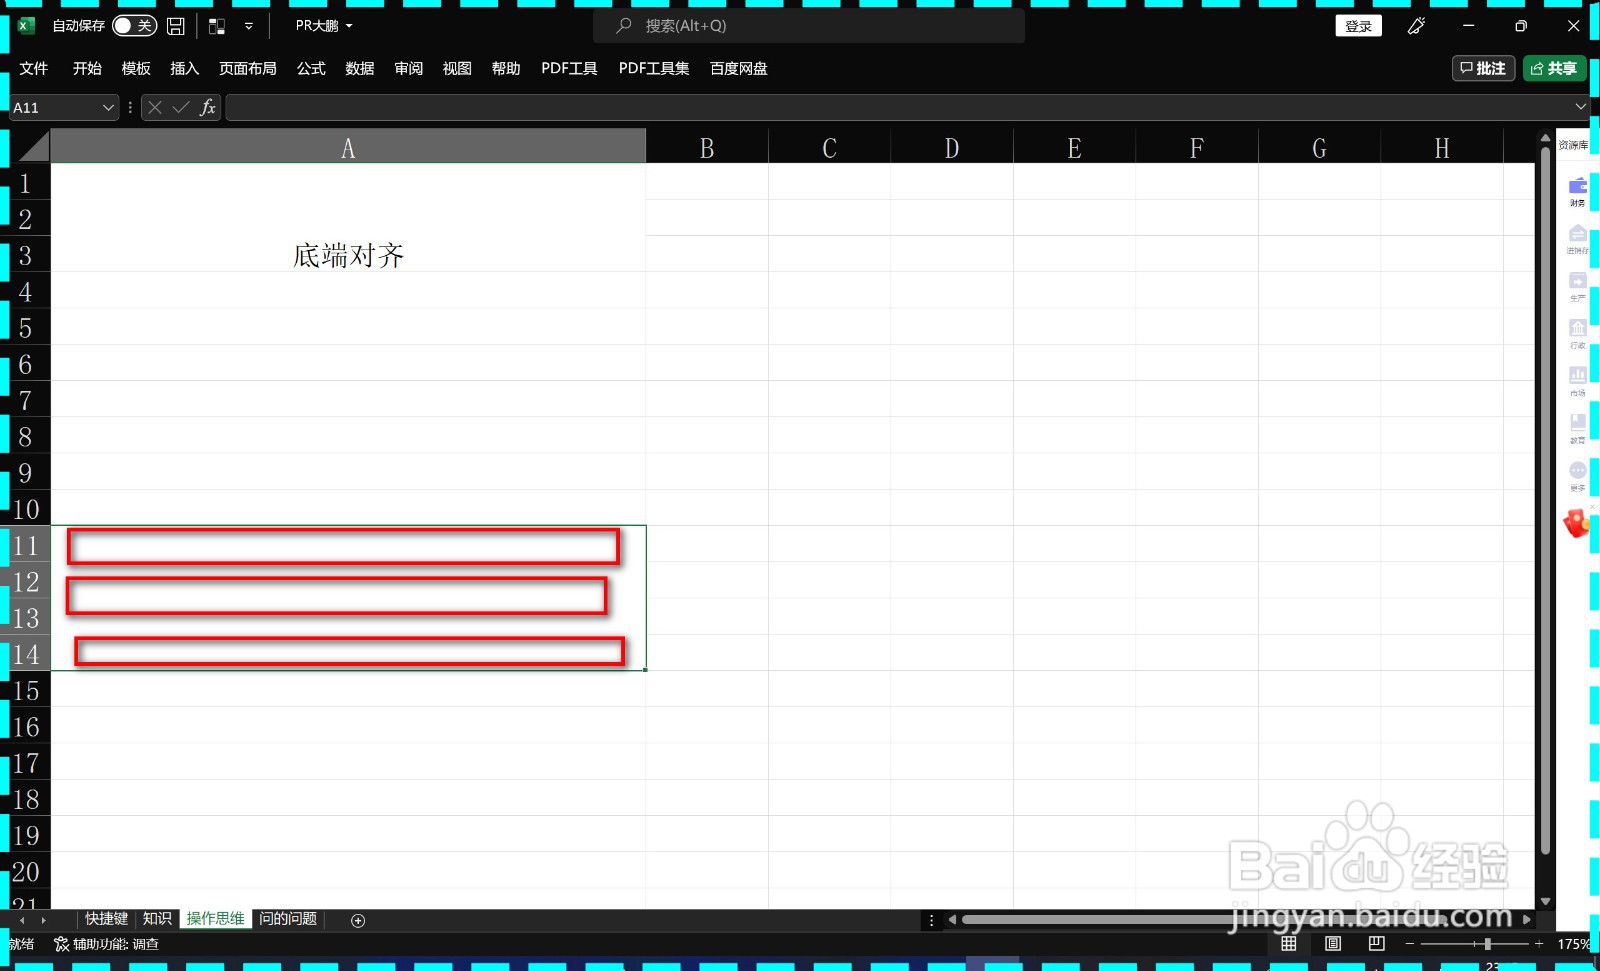Click the 登录 button

1358,26
